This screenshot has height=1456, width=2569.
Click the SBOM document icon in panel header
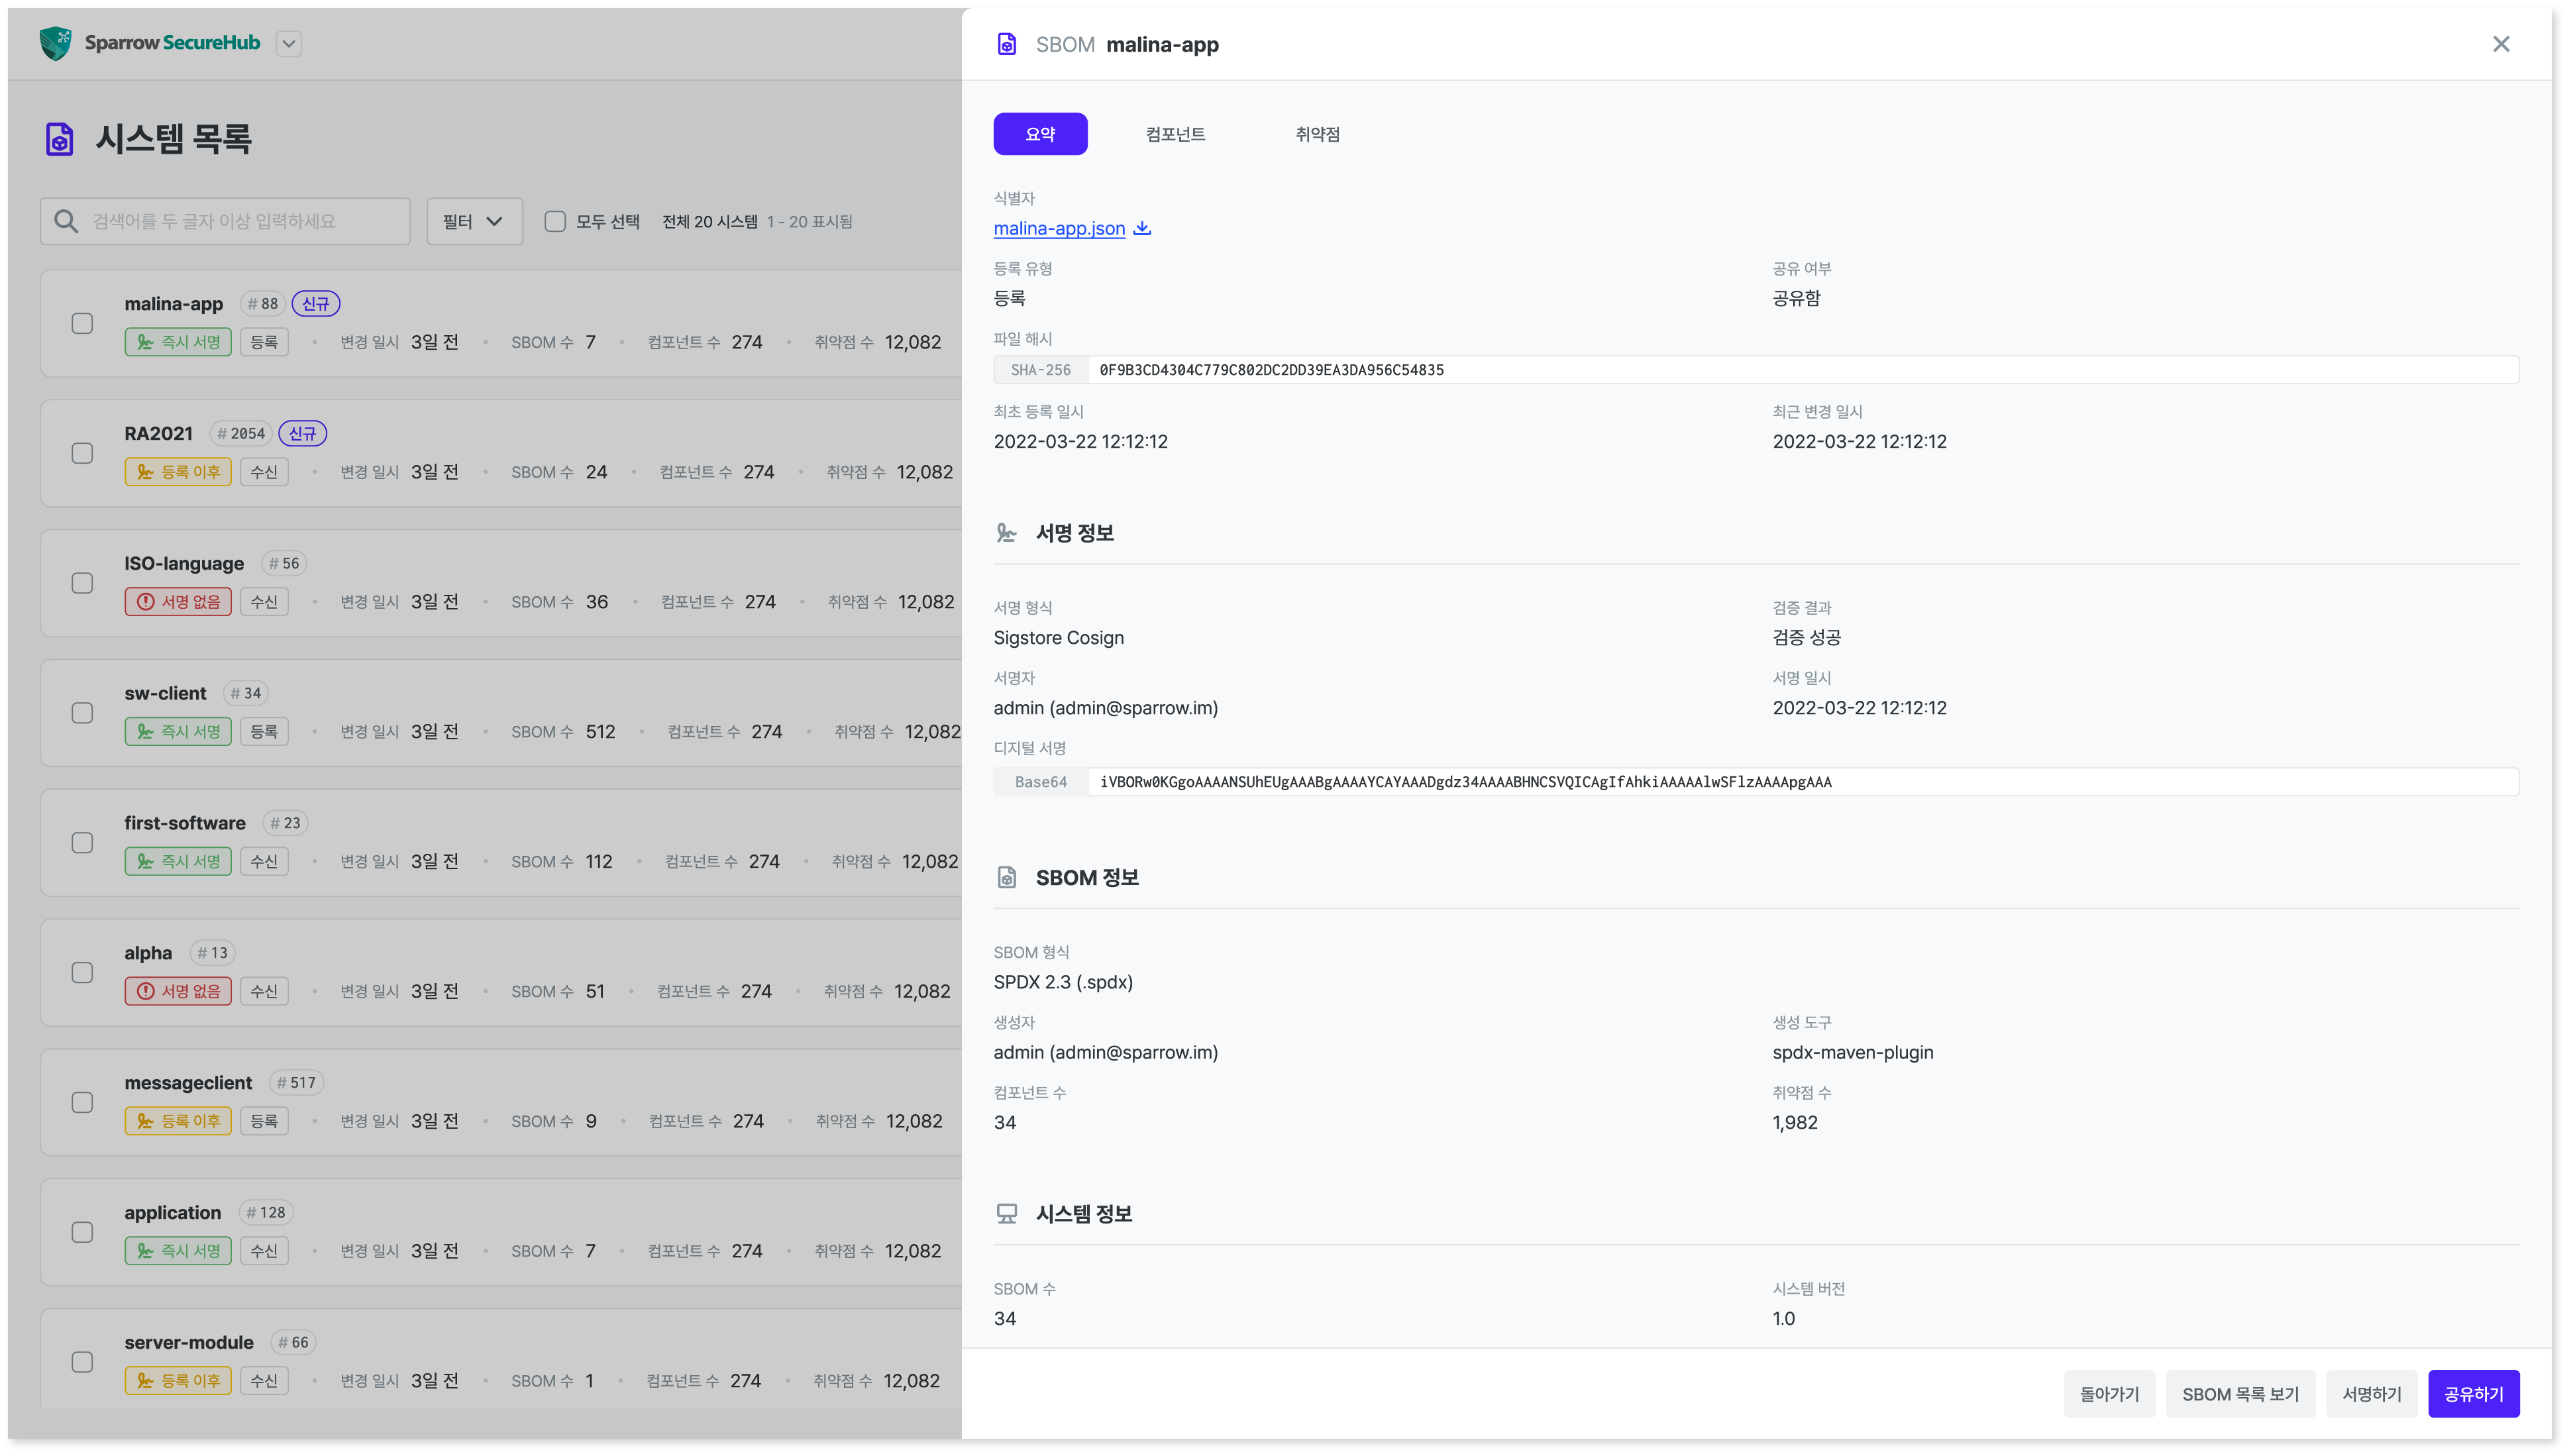[x=1007, y=44]
